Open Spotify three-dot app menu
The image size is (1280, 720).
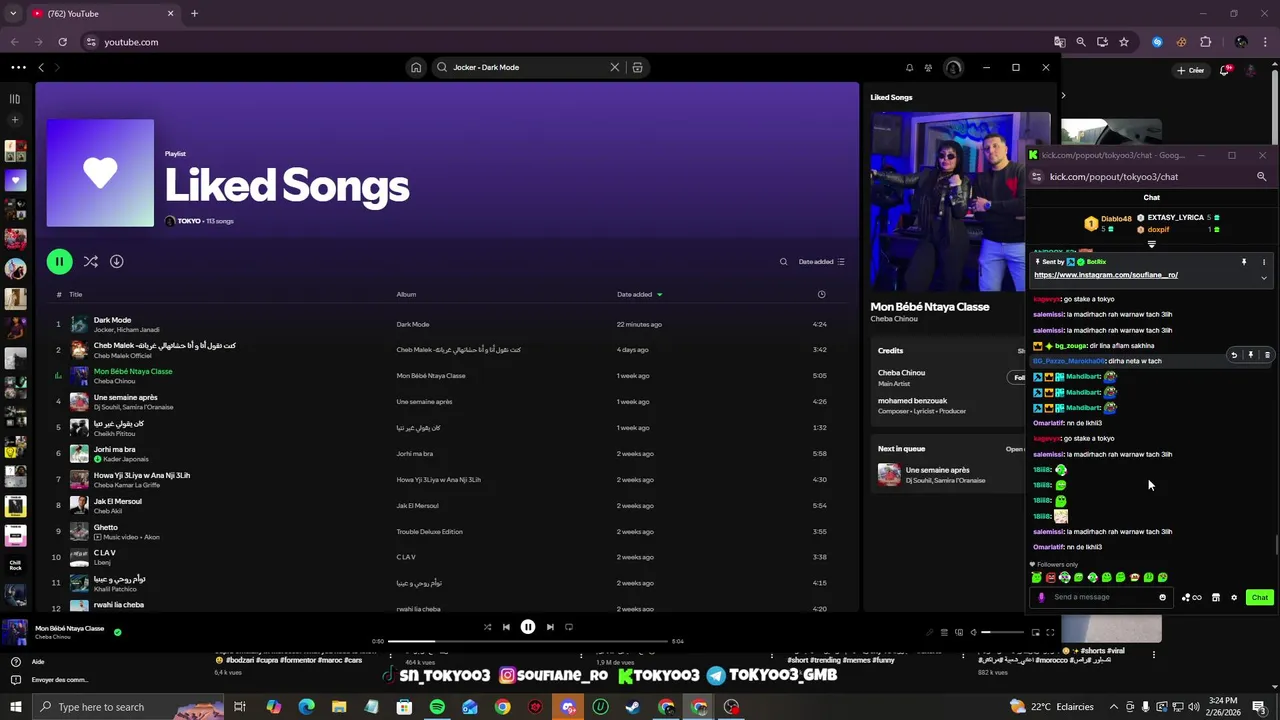(x=18, y=67)
